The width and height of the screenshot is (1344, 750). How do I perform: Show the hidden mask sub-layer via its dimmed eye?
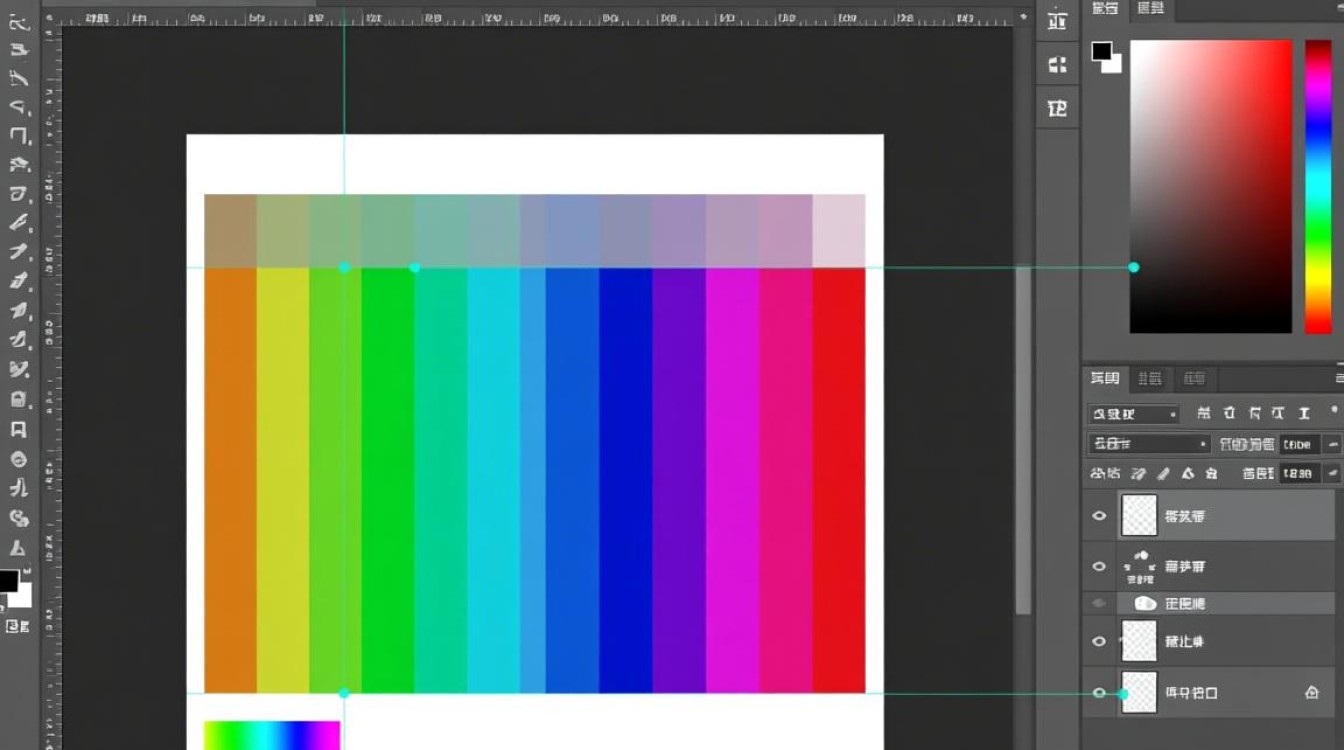[1099, 603]
